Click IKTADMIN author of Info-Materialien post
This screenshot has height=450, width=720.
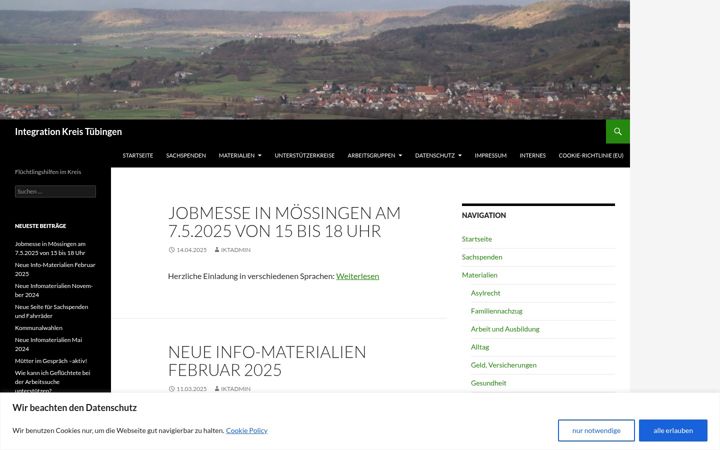coord(236,389)
